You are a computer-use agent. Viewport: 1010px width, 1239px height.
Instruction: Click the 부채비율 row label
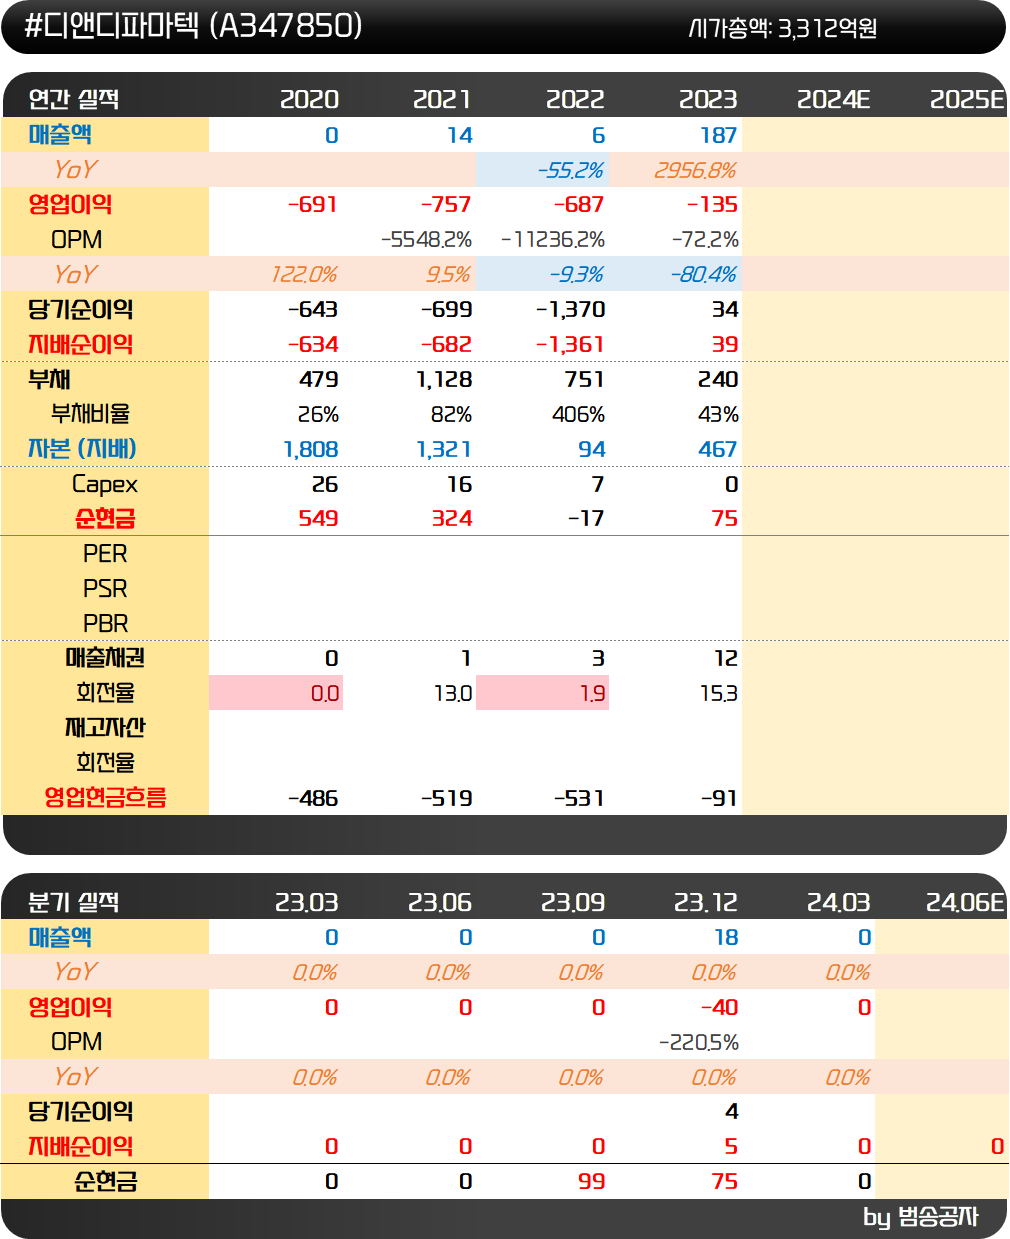click(90, 413)
